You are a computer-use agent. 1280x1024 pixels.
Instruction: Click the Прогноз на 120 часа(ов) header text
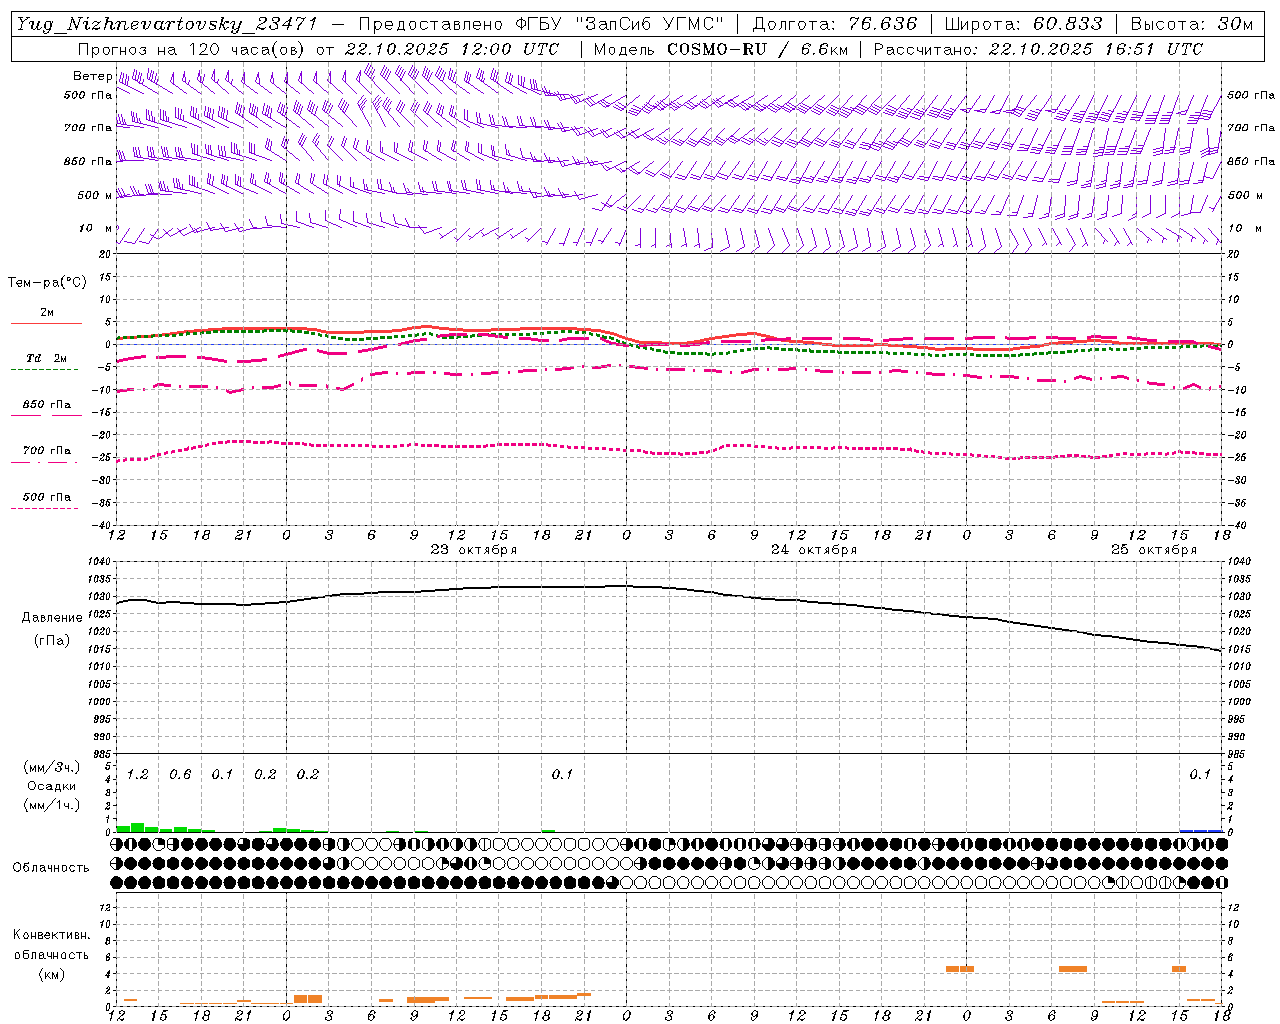point(192,49)
